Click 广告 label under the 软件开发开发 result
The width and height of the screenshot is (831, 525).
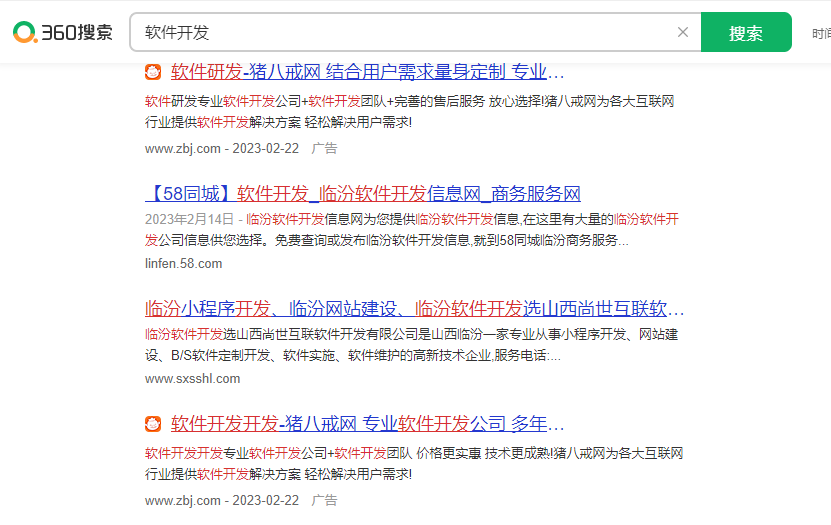(x=324, y=500)
